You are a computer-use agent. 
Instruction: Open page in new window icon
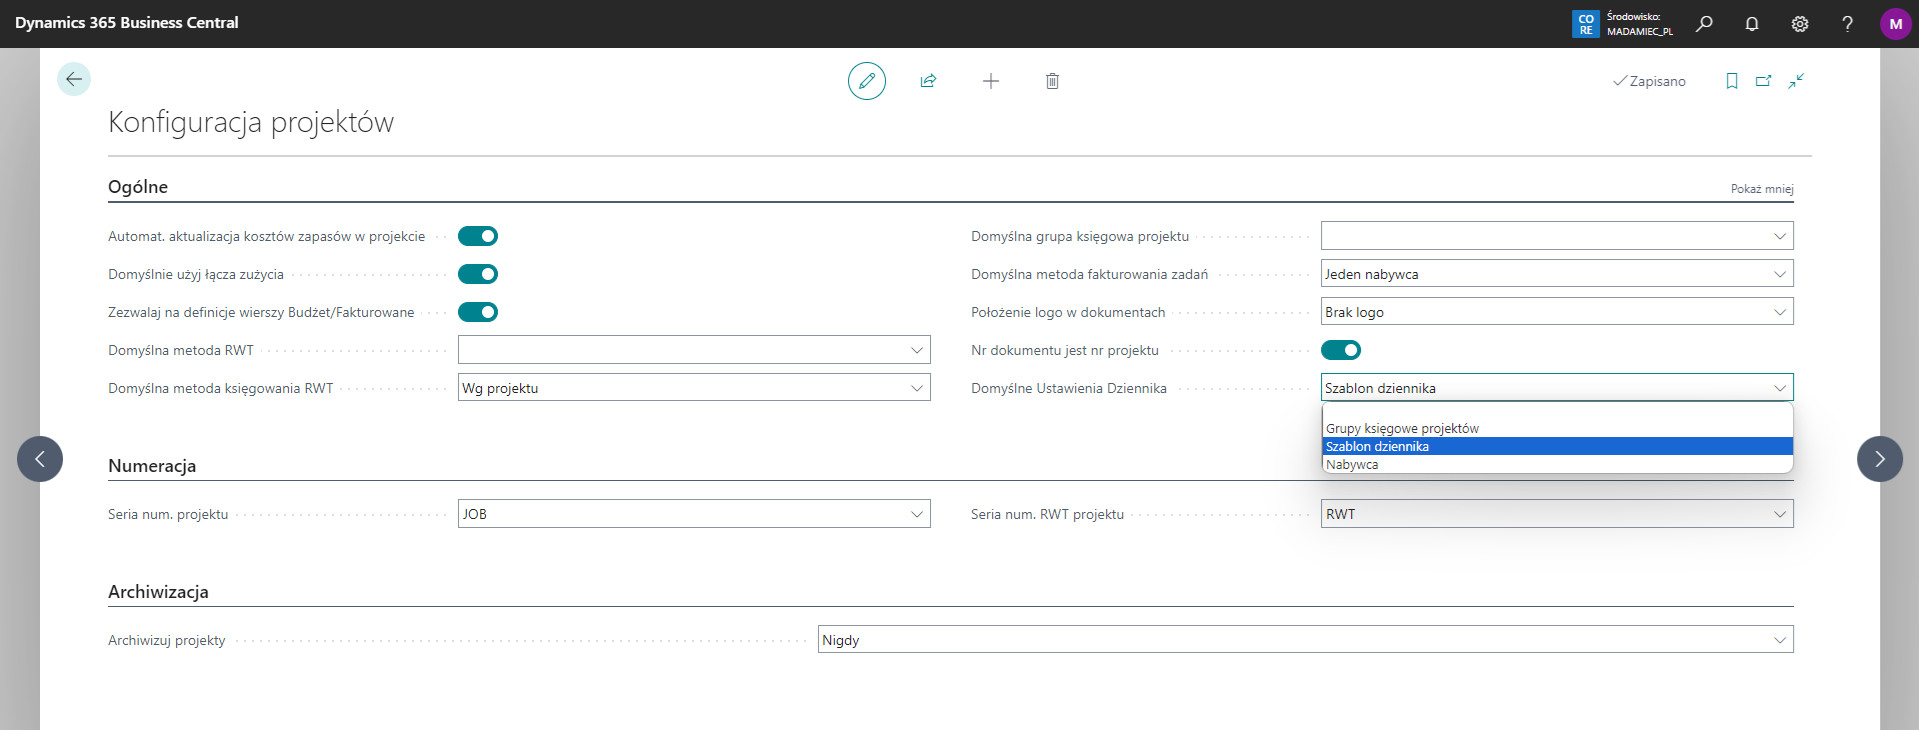tap(1763, 81)
